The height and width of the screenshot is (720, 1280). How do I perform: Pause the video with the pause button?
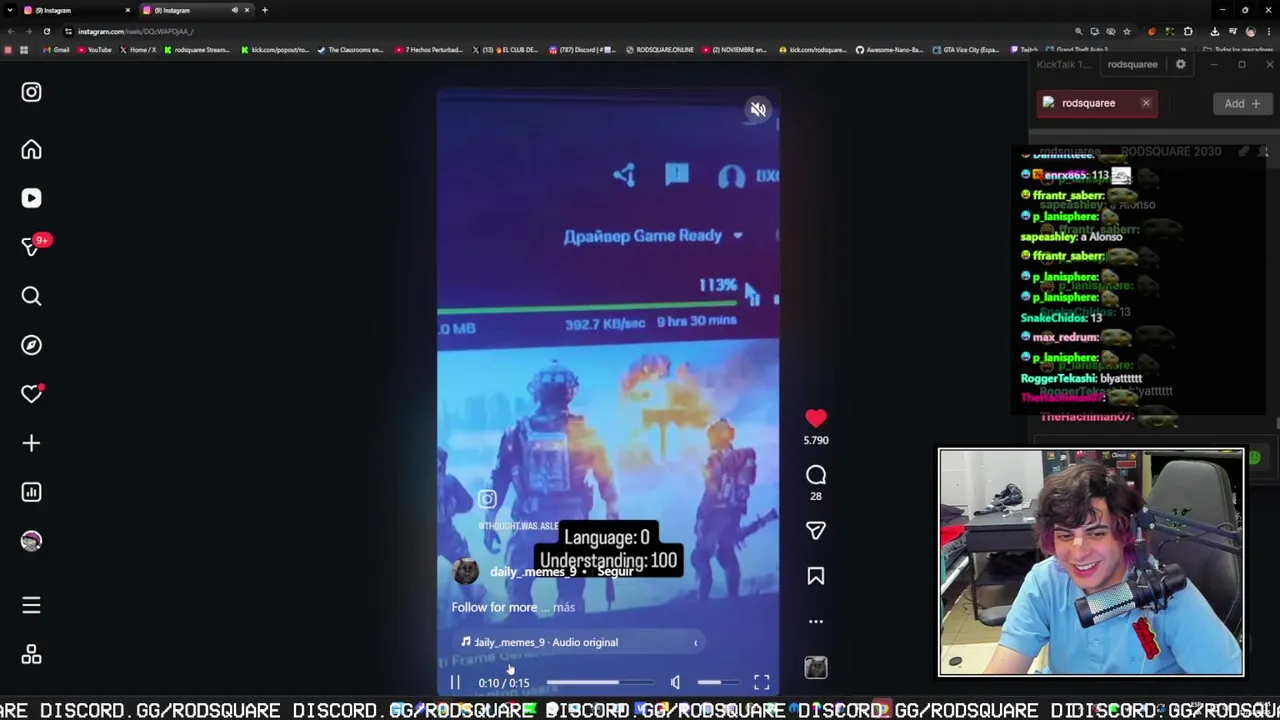[455, 683]
